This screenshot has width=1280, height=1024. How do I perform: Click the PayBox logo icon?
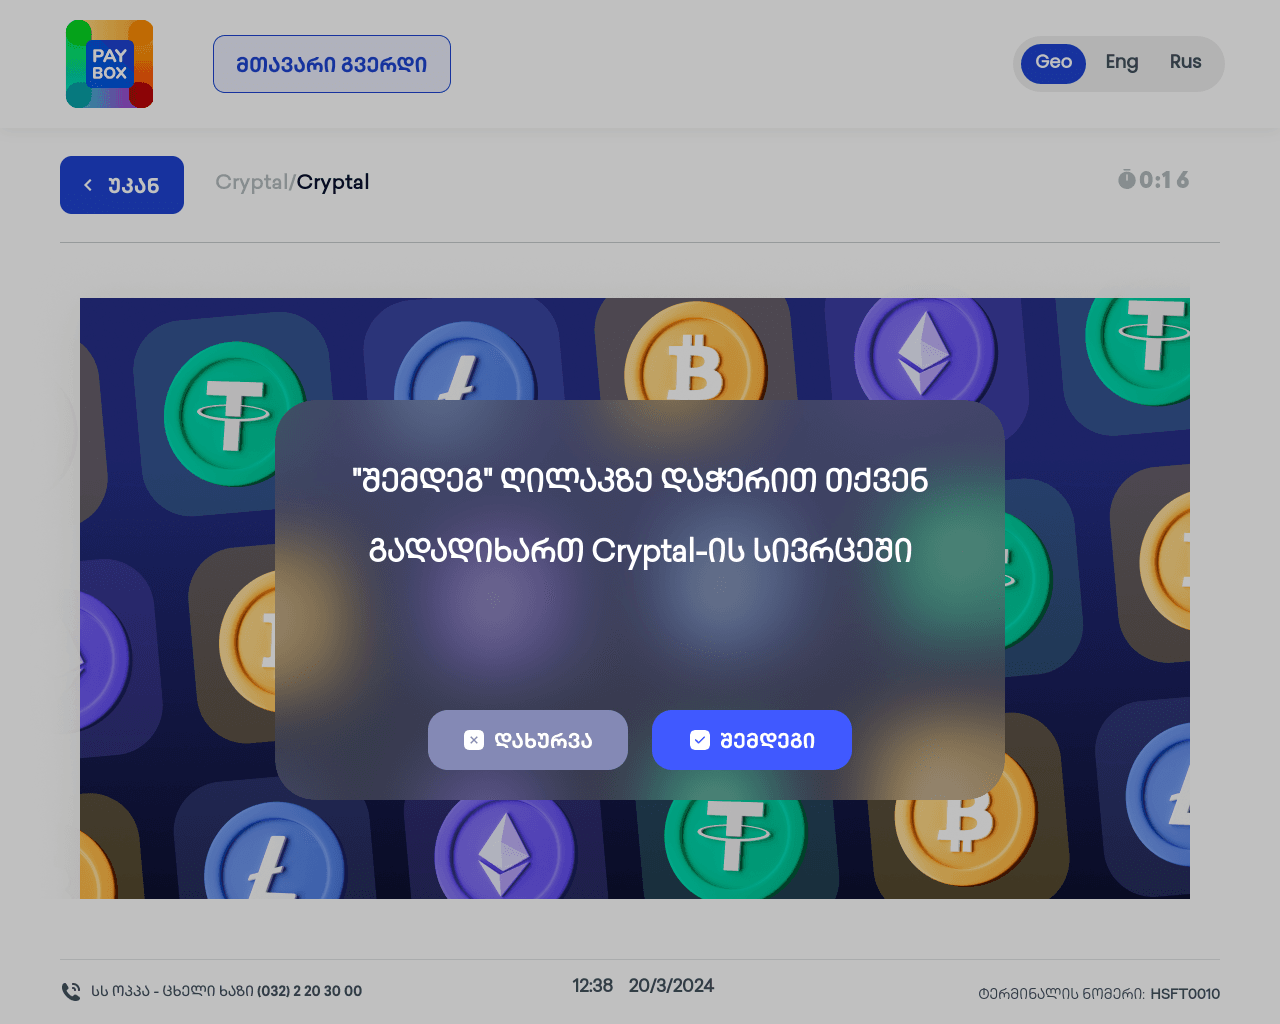point(110,64)
